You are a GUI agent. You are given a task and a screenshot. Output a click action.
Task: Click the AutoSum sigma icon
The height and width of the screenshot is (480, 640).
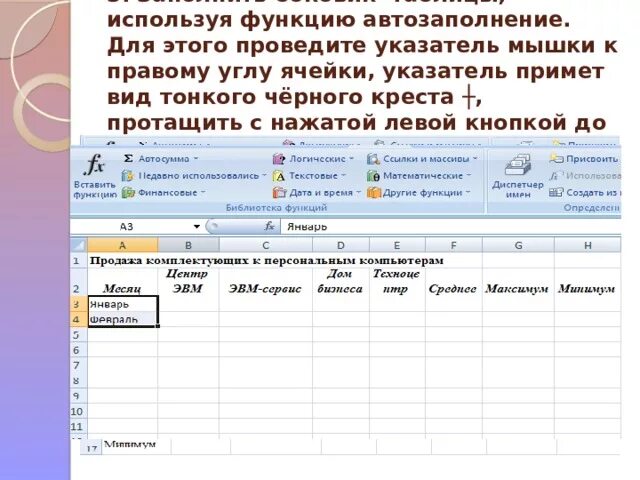click(x=128, y=158)
